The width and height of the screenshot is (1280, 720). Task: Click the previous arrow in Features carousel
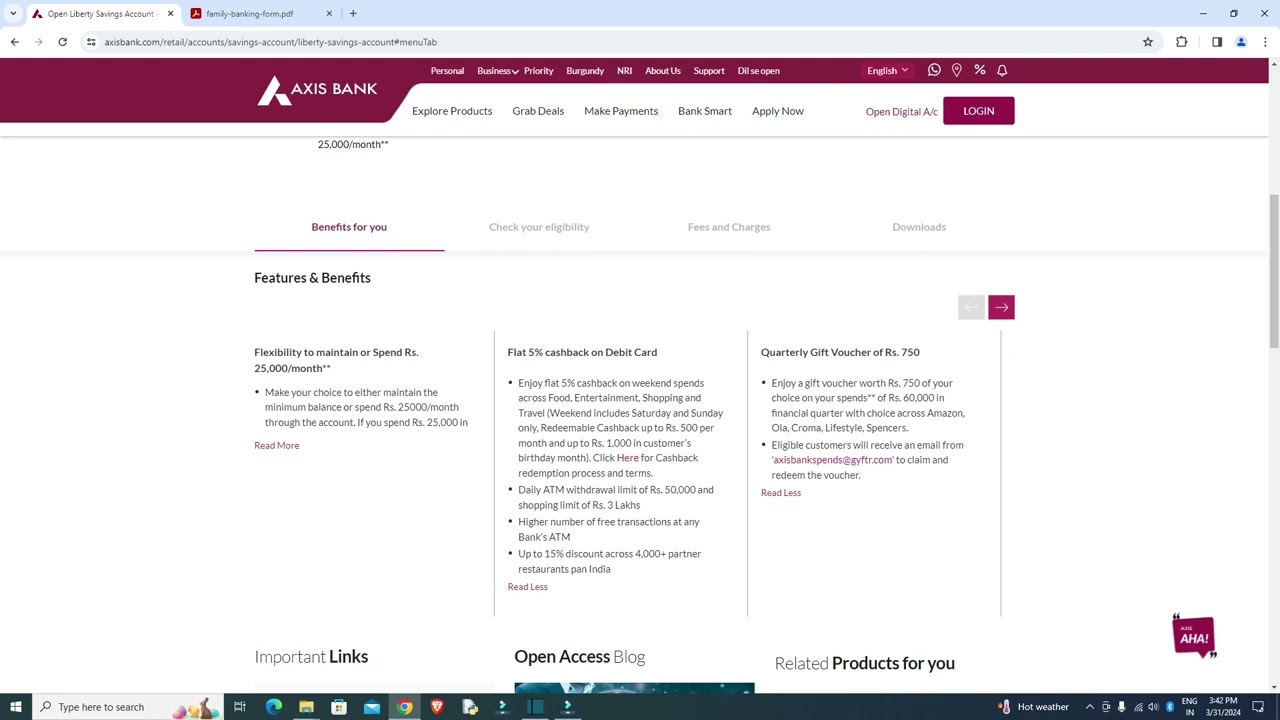tap(971, 307)
